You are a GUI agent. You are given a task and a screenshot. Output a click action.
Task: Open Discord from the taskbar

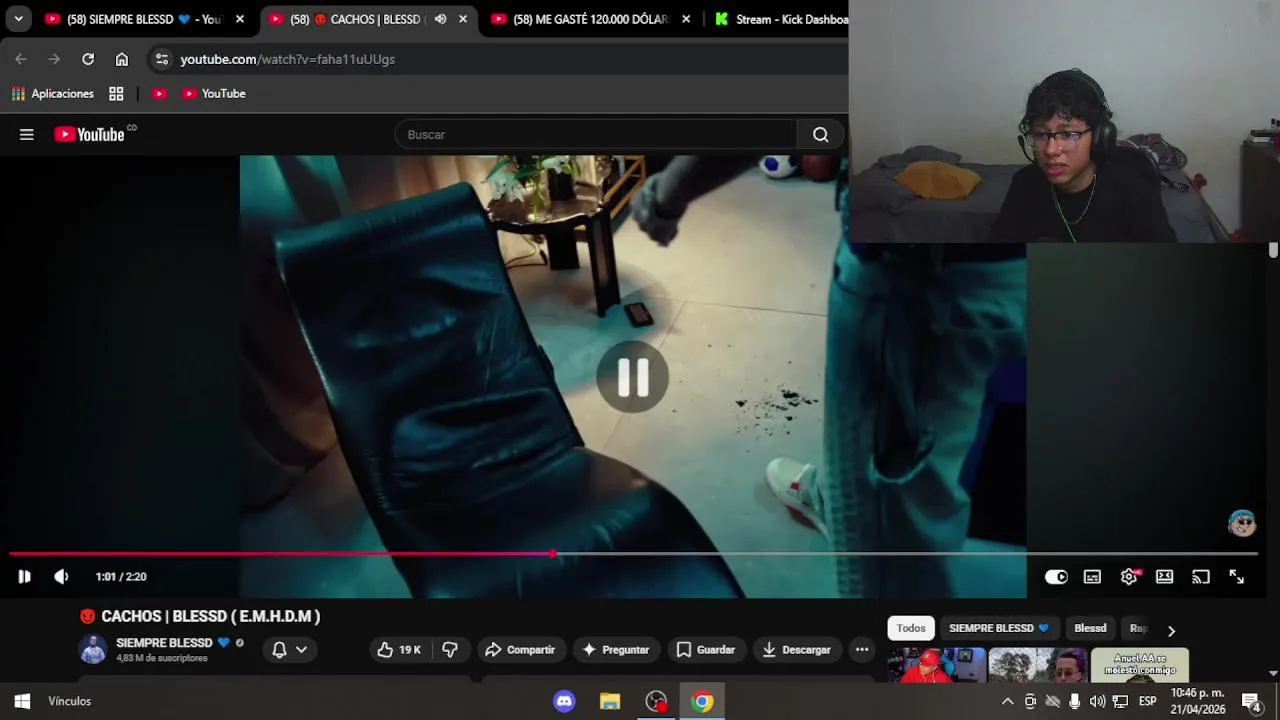[x=564, y=701]
